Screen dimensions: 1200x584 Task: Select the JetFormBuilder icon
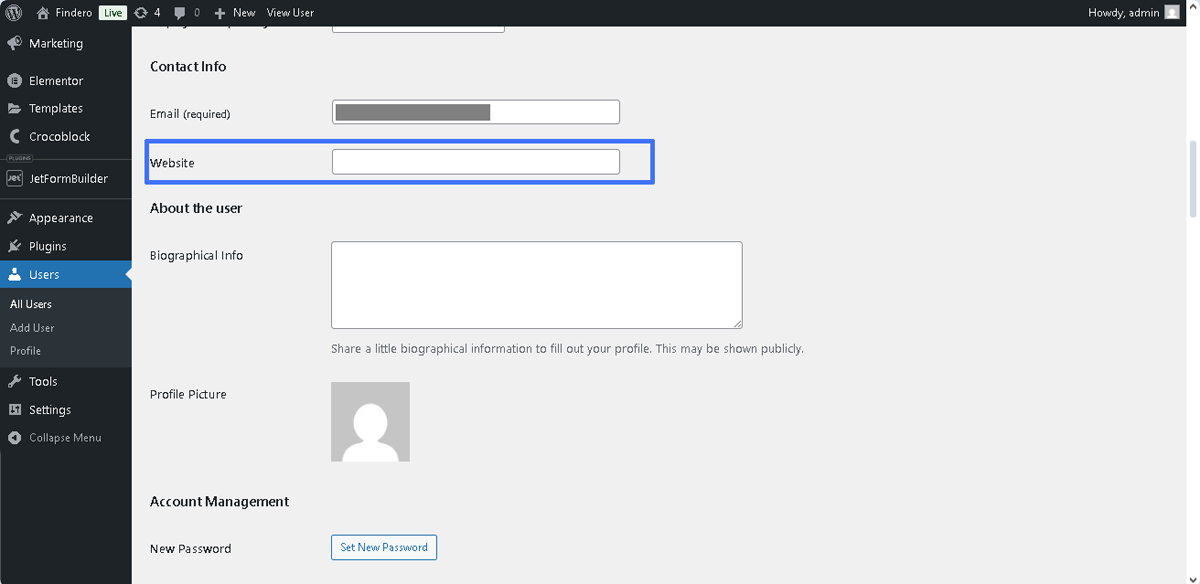(x=14, y=178)
